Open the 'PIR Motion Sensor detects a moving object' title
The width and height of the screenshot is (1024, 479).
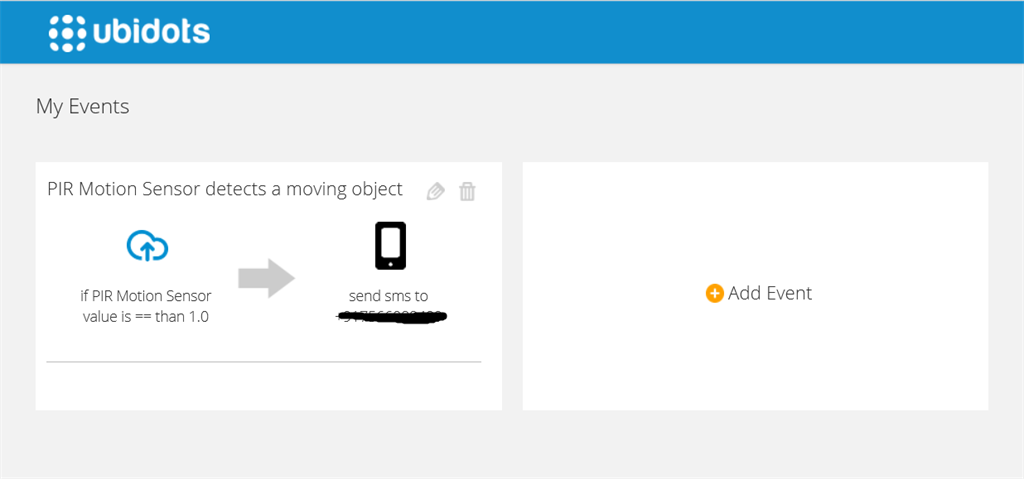tap(225, 189)
